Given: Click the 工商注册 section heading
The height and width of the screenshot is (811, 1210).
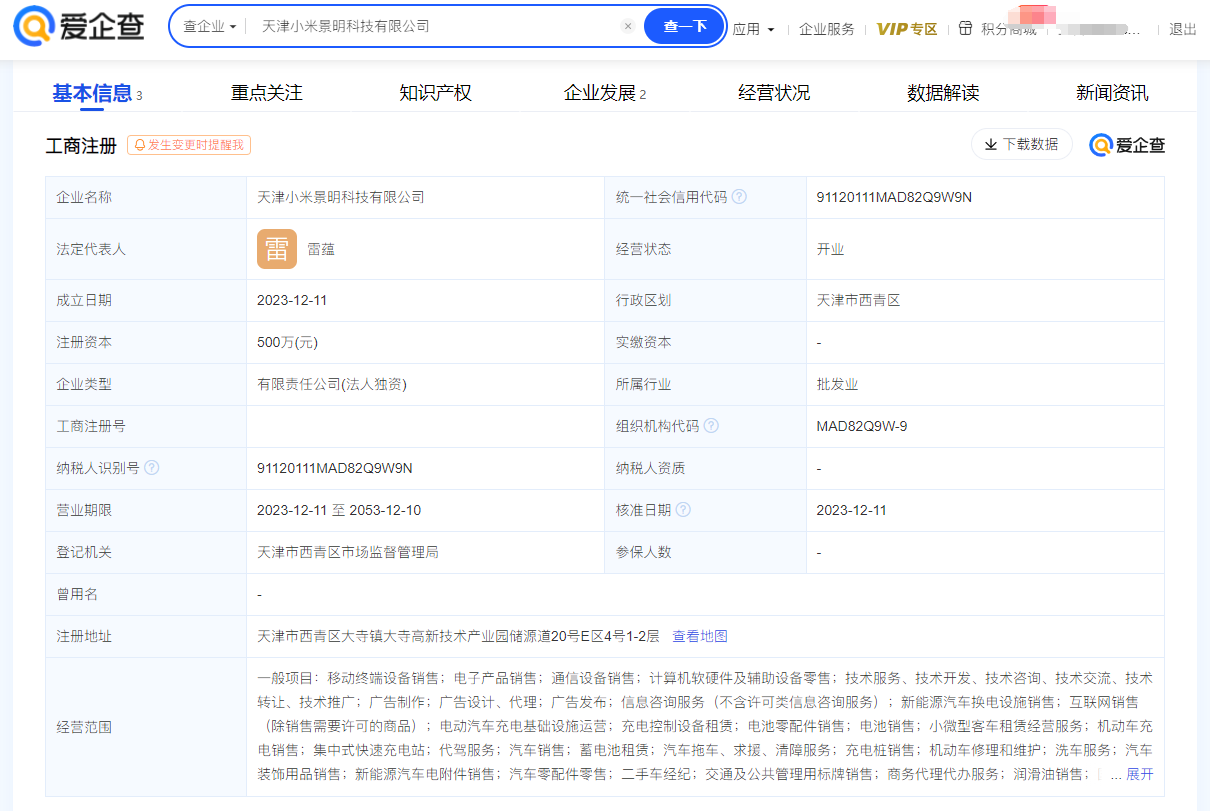Looking at the screenshot, I should pyautogui.click(x=81, y=146).
